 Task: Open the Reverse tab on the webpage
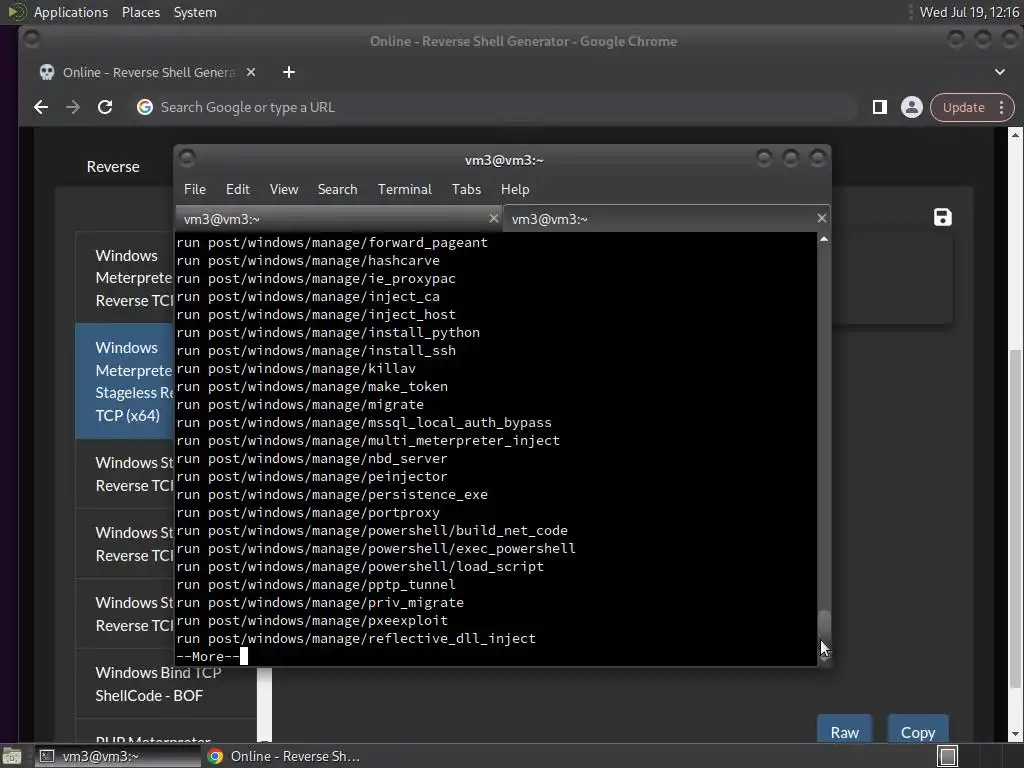[113, 167]
